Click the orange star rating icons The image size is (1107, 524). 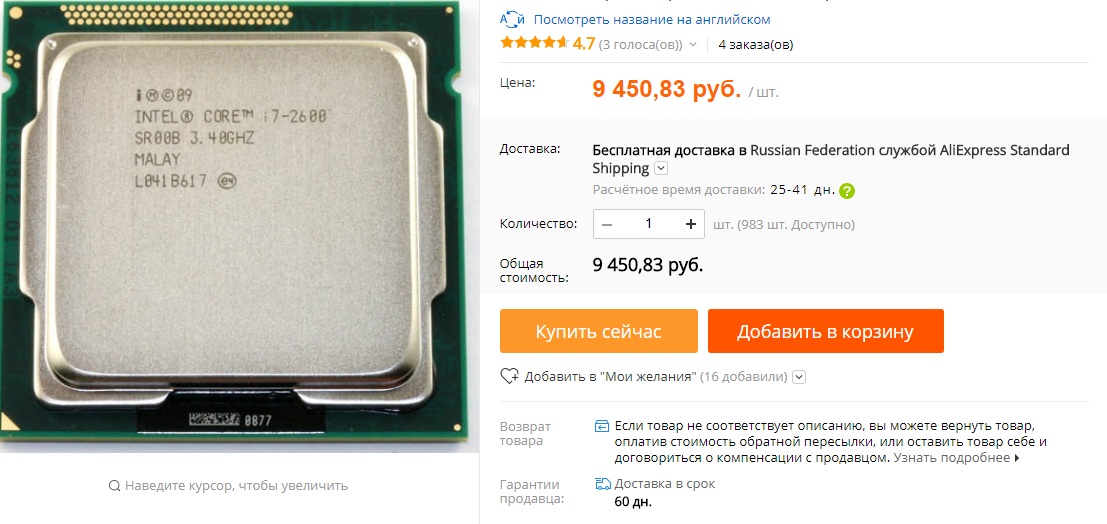coord(534,43)
